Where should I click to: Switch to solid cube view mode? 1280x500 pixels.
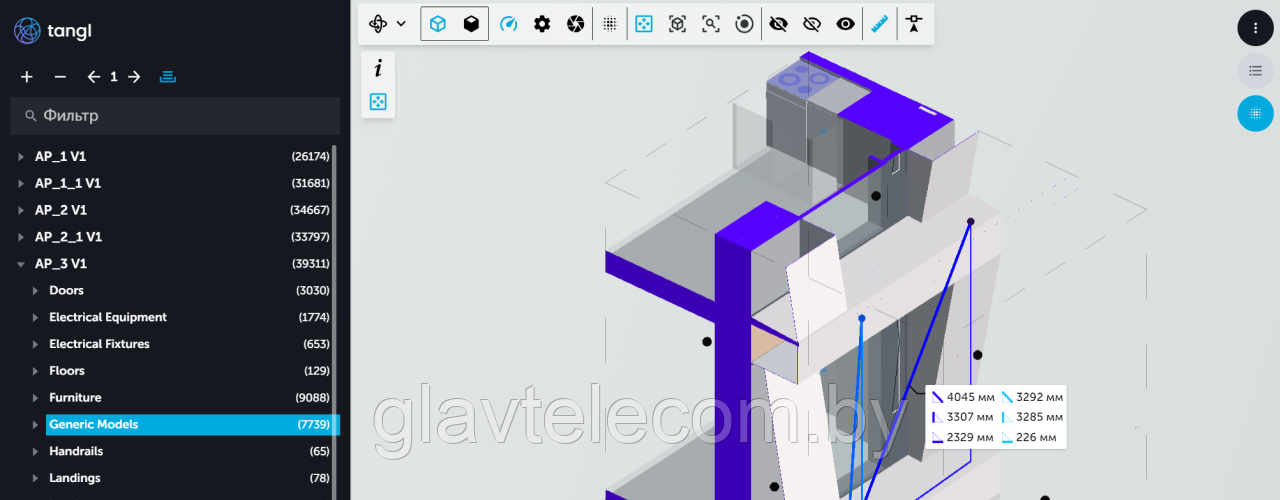point(471,24)
